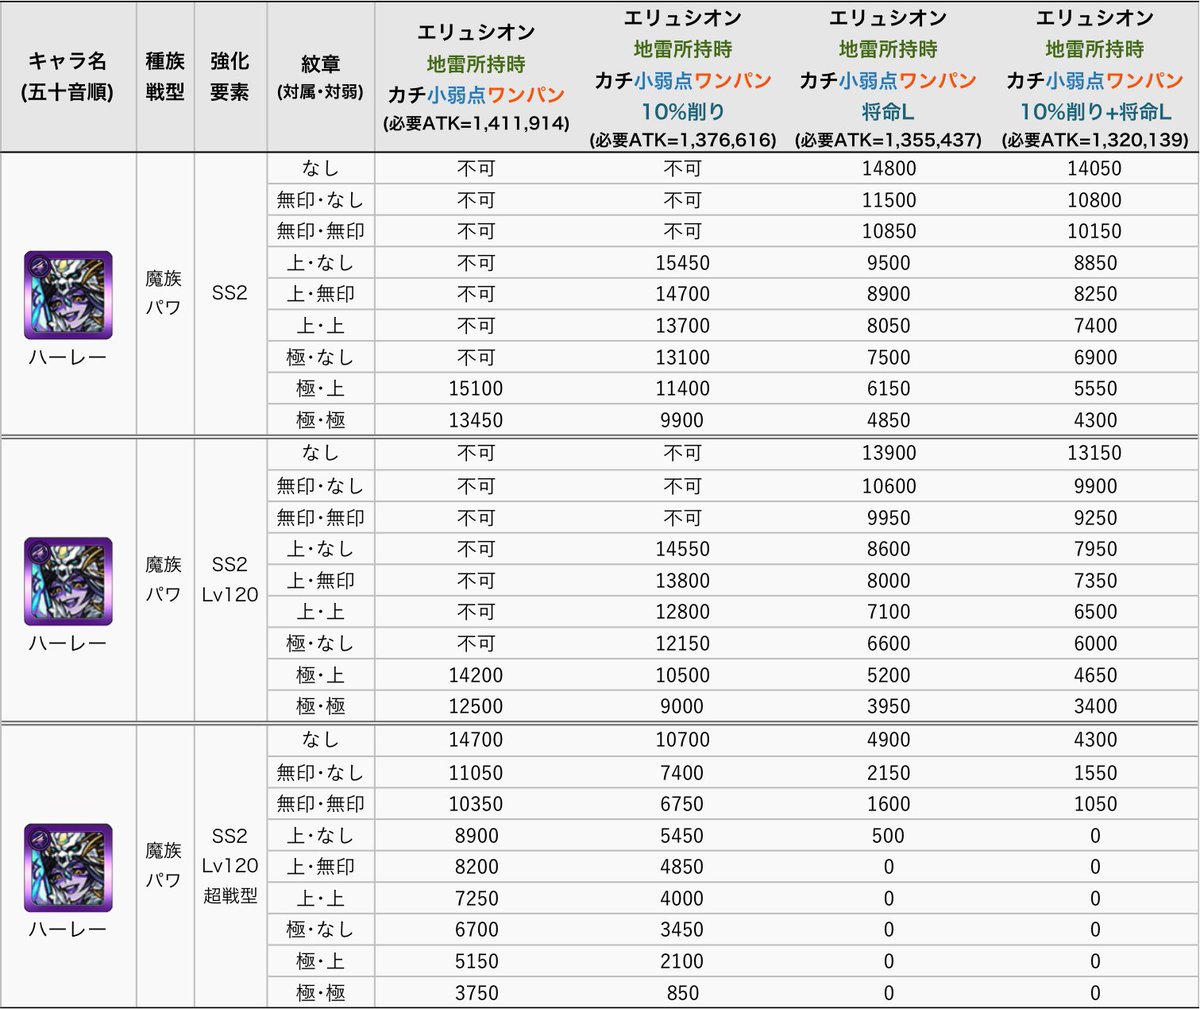Select the 紋章(対属・対弱) header cell
Image resolution: width=1200 pixels, height=1009 pixels.
pos(320,76)
